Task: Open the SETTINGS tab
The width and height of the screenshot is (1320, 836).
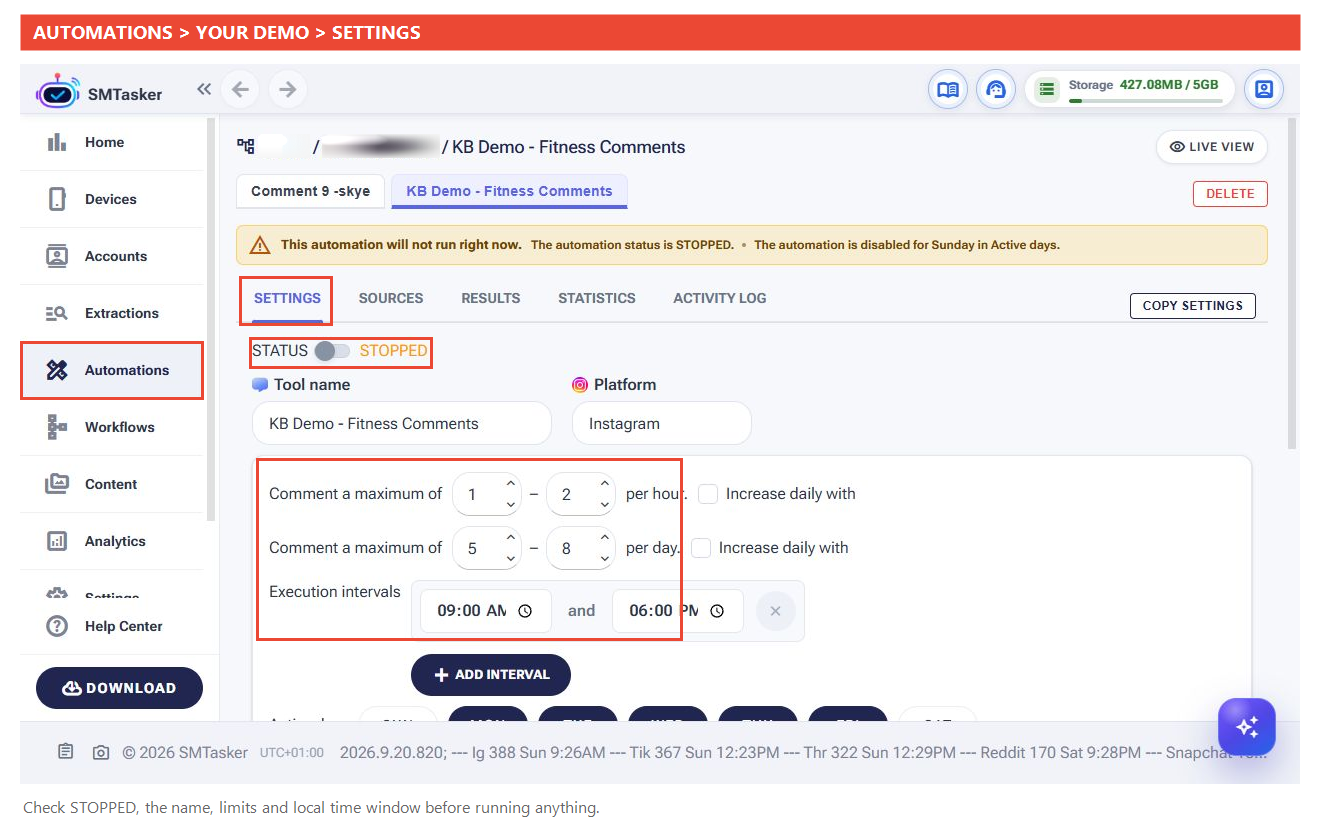Action: click(287, 298)
